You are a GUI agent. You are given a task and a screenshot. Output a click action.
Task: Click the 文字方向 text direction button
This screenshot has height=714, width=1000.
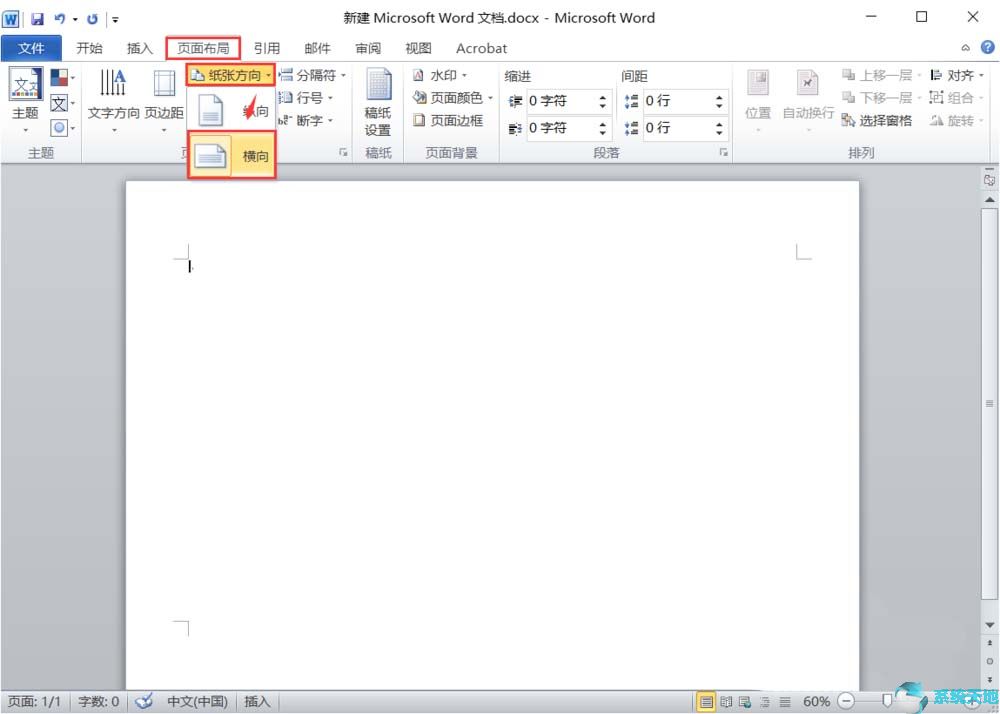click(114, 101)
